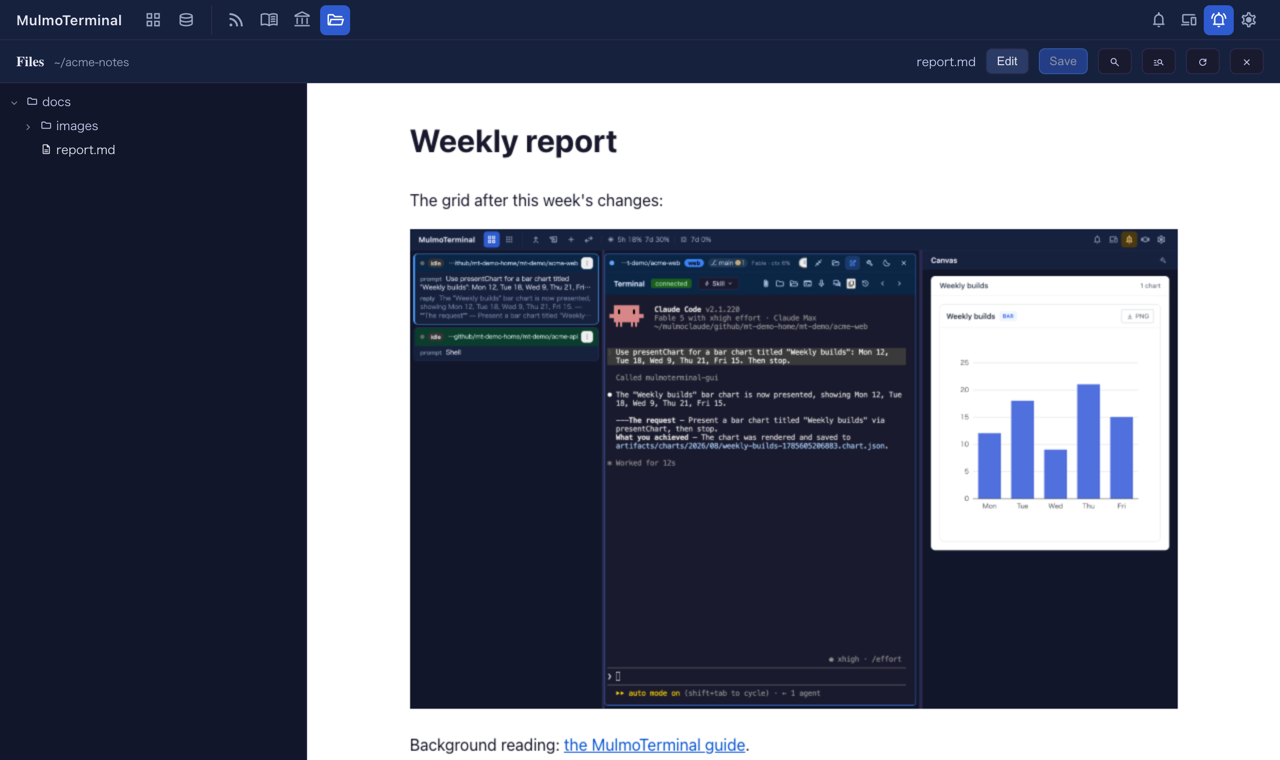Click the MulmoTerminal app title

coord(69,20)
